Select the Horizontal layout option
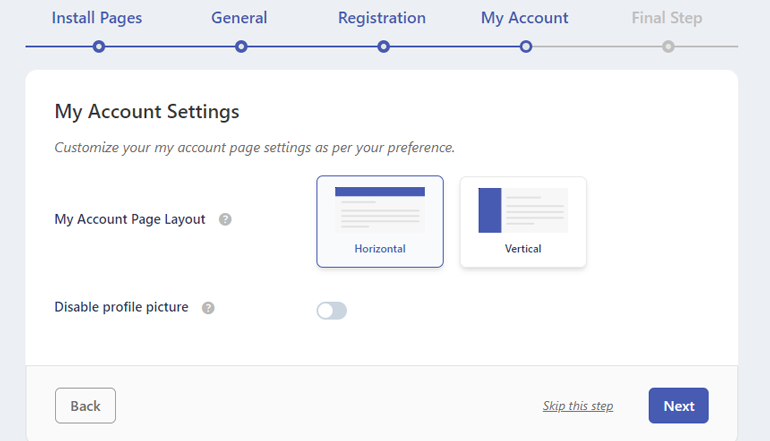The height and width of the screenshot is (441, 770). pyautogui.click(x=380, y=221)
